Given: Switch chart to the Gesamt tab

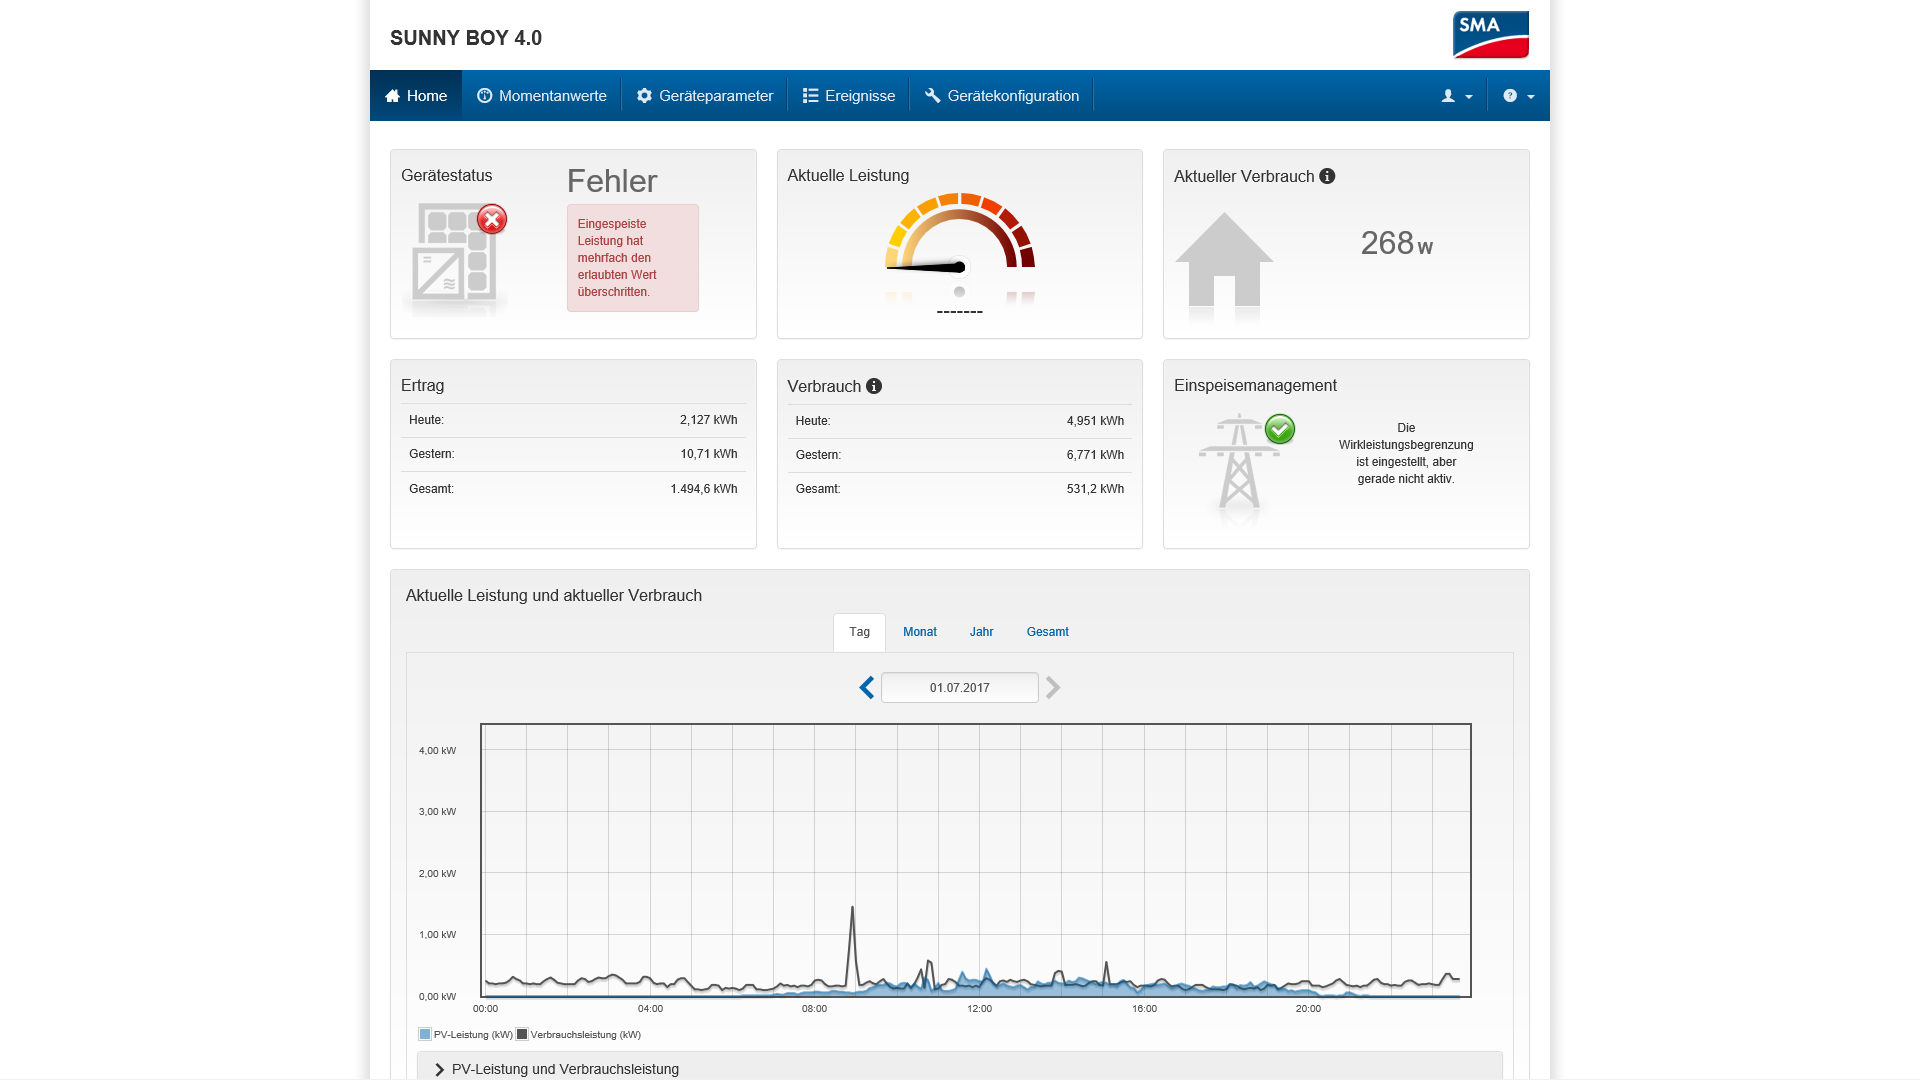Looking at the screenshot, I should click(1047, 632).
